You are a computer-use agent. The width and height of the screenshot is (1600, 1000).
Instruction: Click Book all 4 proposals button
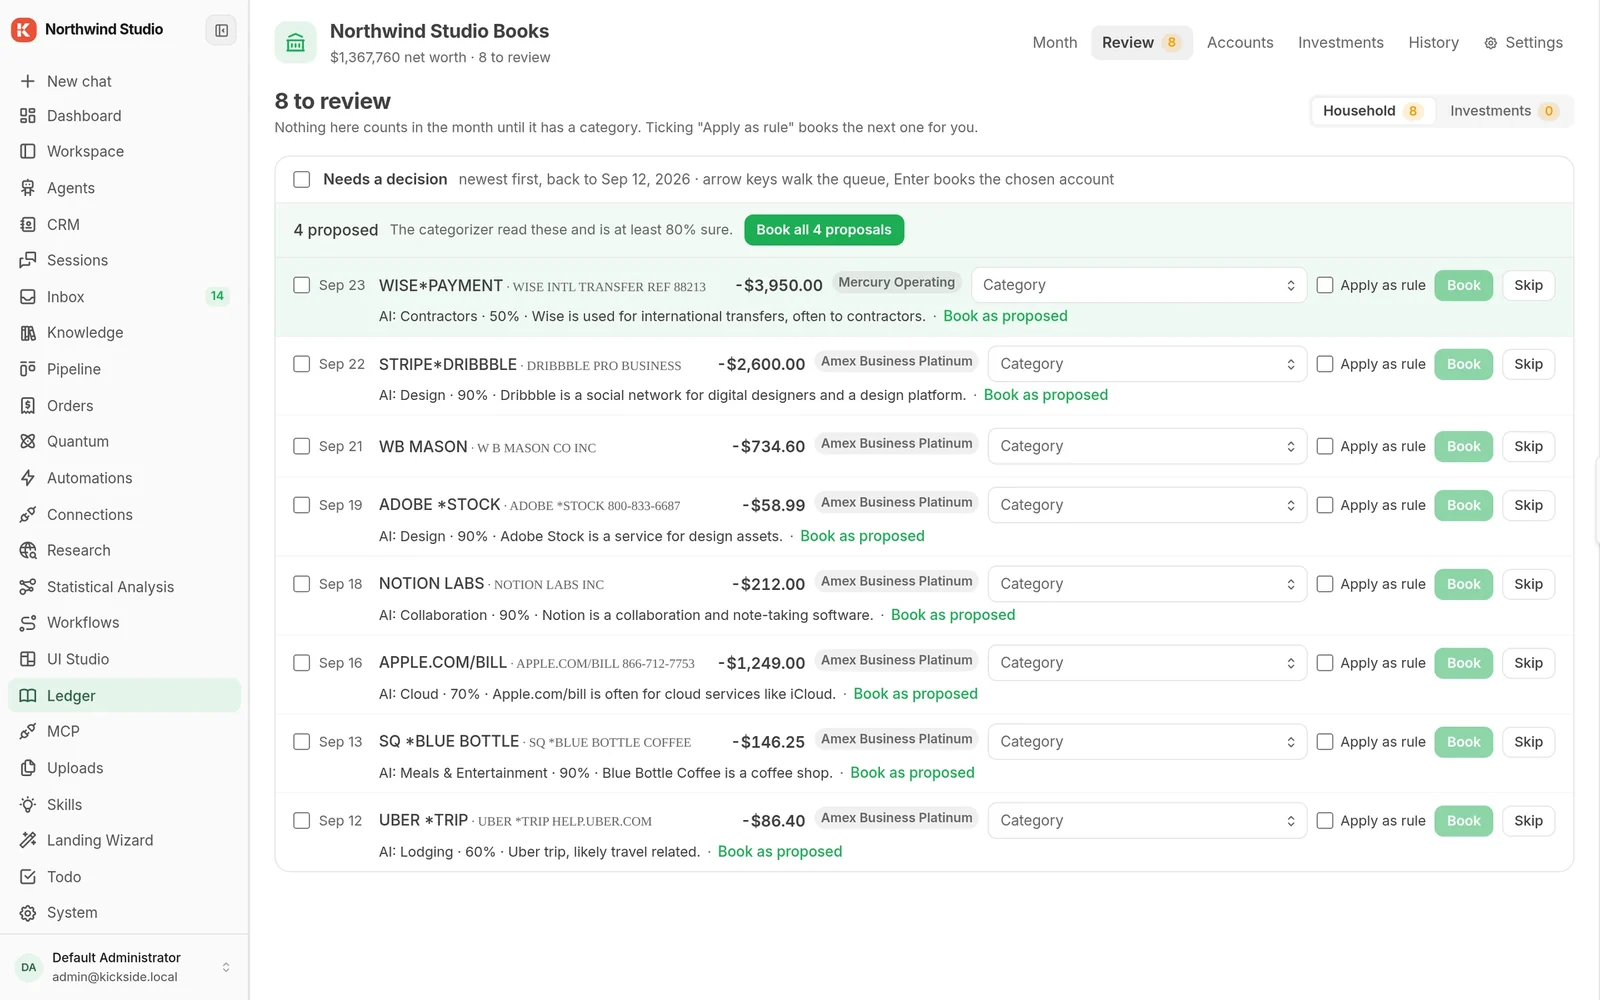click(x=824, y=230)
